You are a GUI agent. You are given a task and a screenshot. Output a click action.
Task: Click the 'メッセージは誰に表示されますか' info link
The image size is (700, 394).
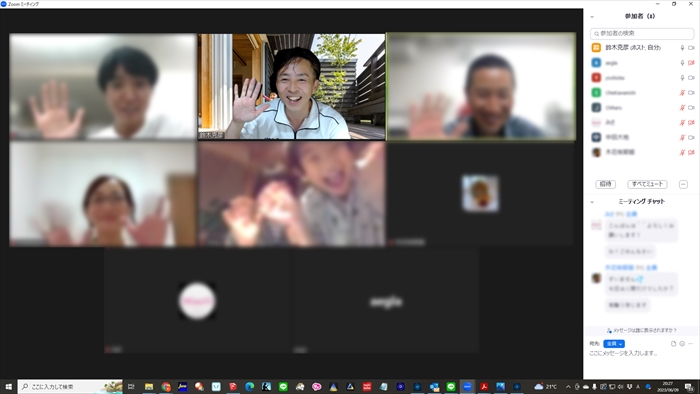tap(642, 330)
